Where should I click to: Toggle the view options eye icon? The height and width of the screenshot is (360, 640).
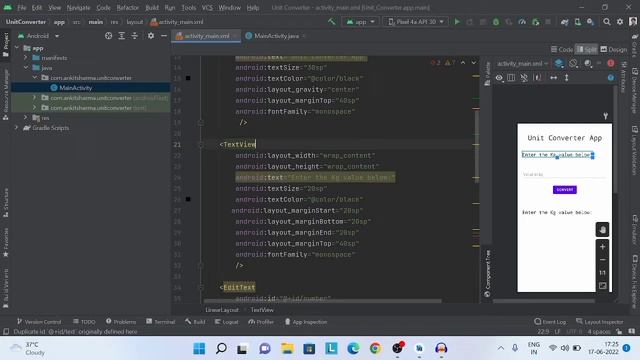(x=499, y=78)
